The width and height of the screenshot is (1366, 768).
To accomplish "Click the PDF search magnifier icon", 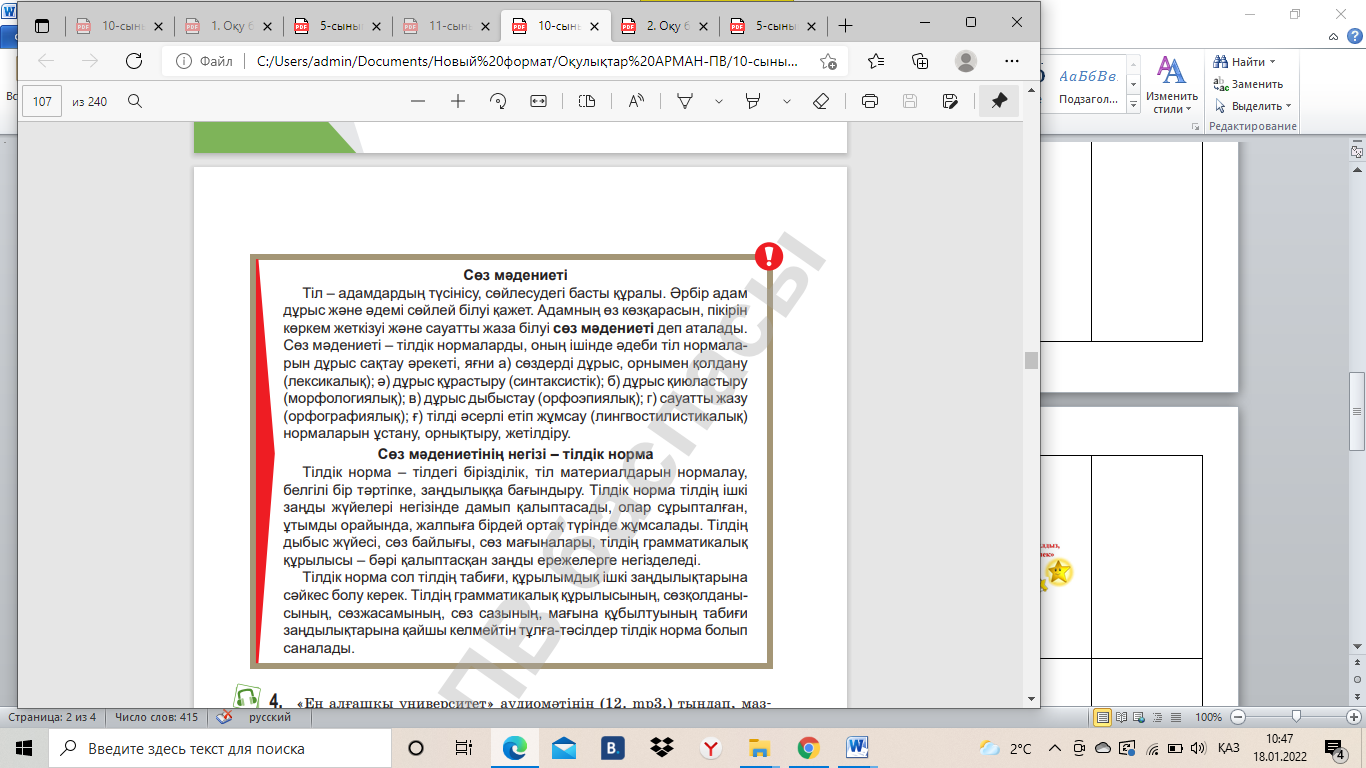I will pyautogui.click(x=135, y=101).
